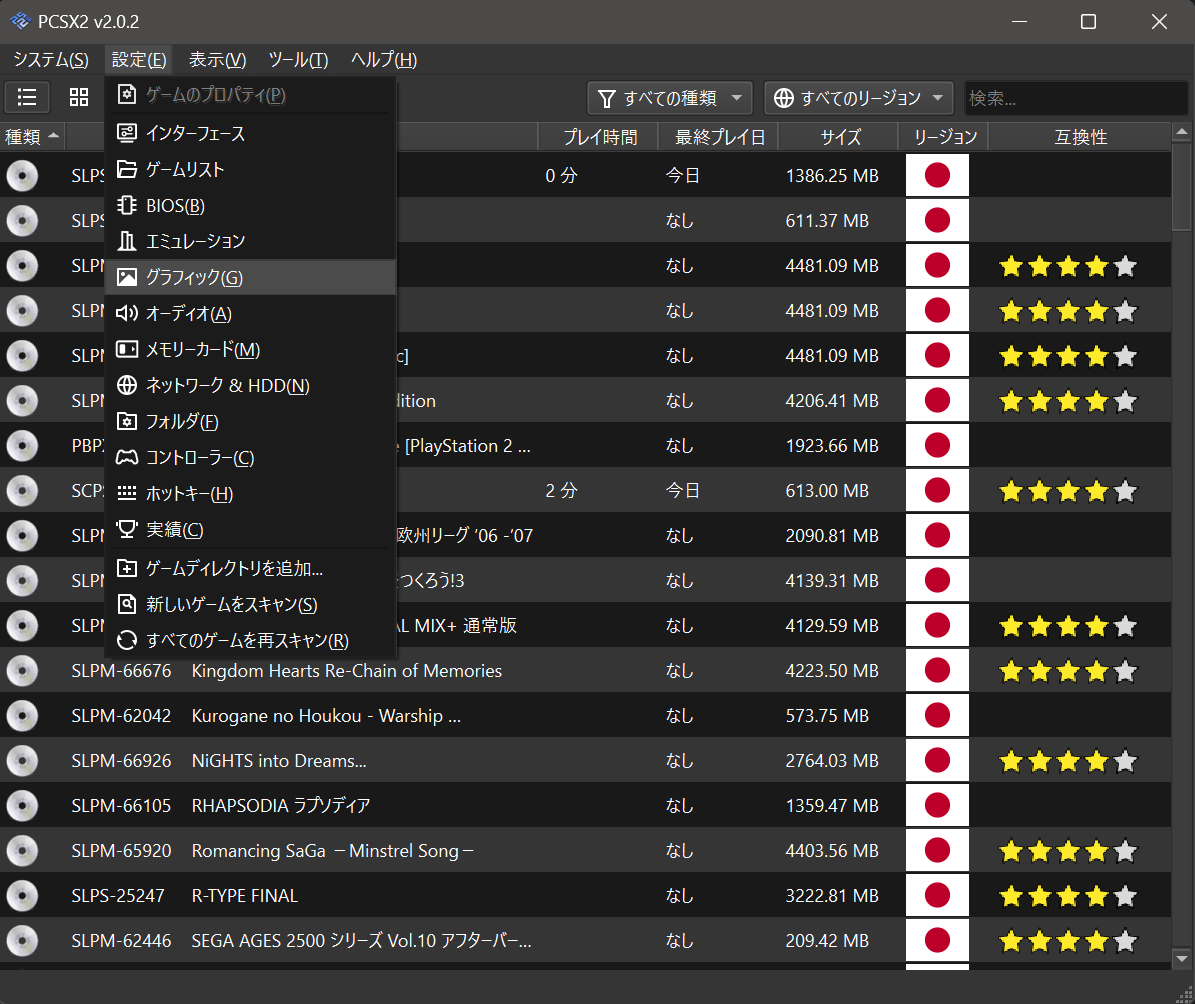Click the rescan all games refresh icon

click(x=127, y=640)
